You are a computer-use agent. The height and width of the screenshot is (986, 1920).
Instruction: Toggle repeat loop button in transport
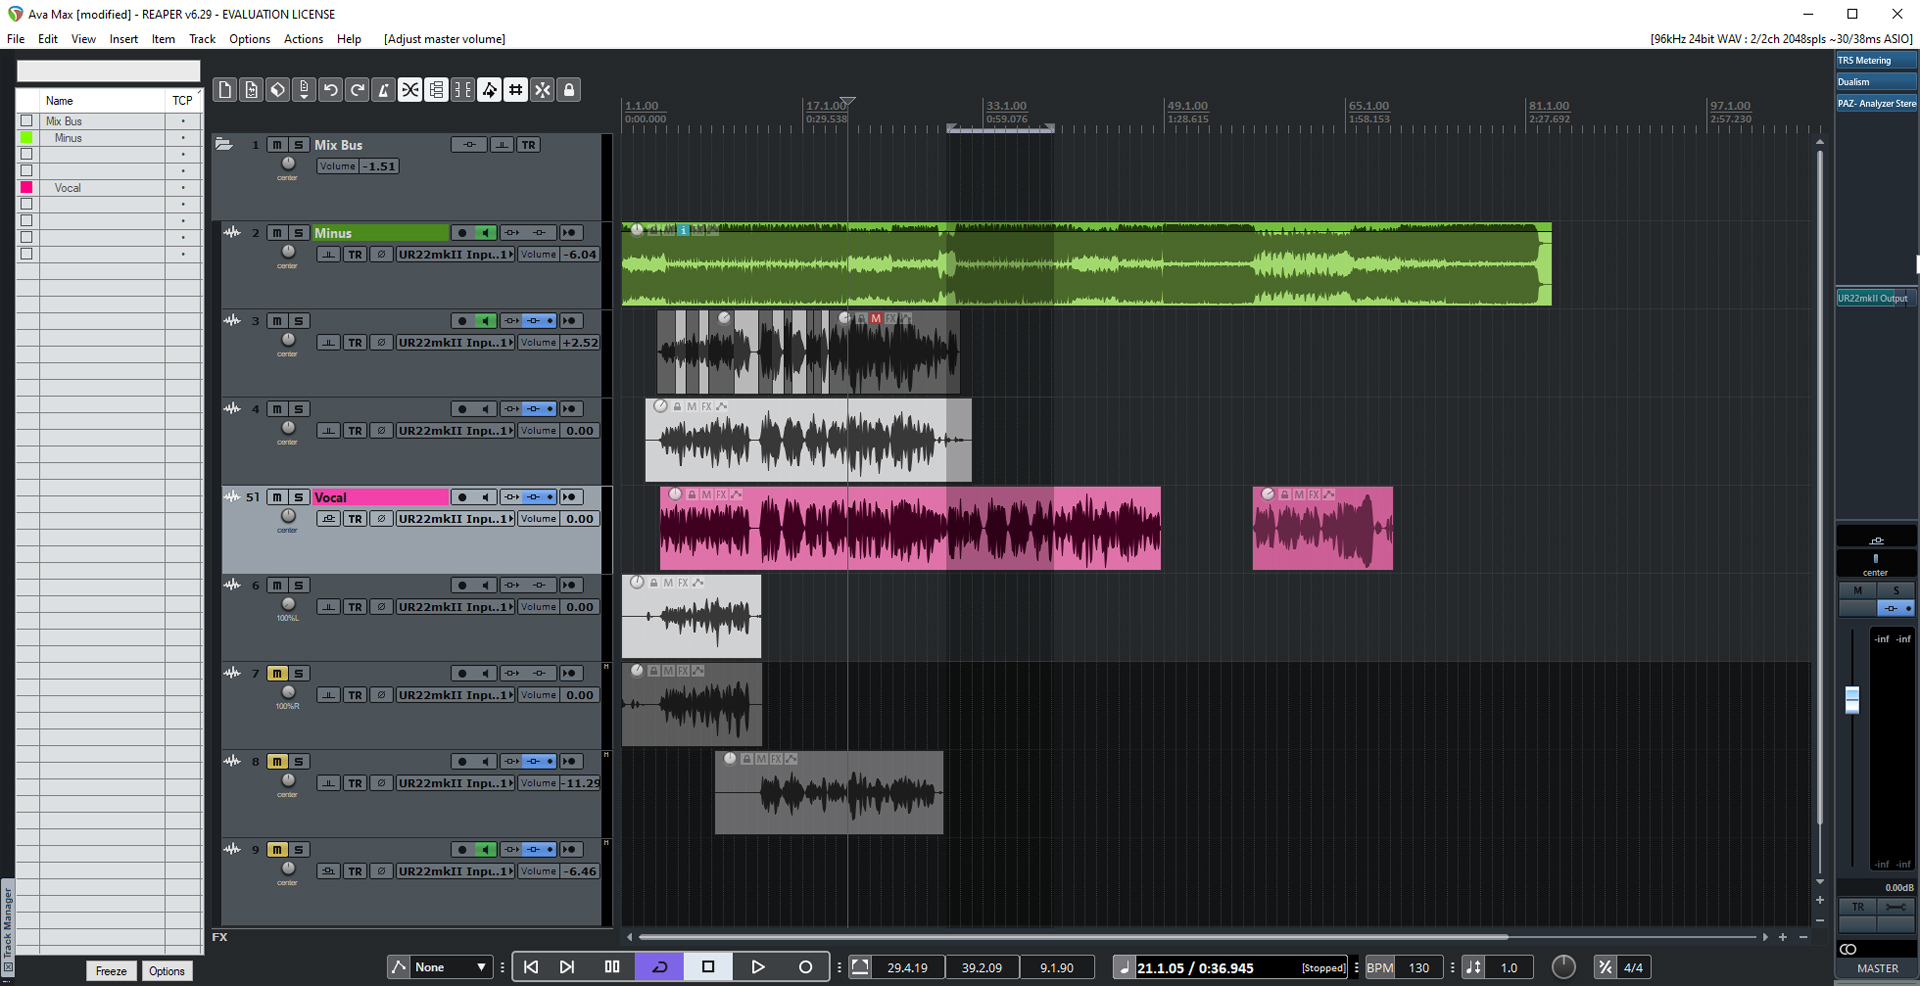click(x=660, y=967)
